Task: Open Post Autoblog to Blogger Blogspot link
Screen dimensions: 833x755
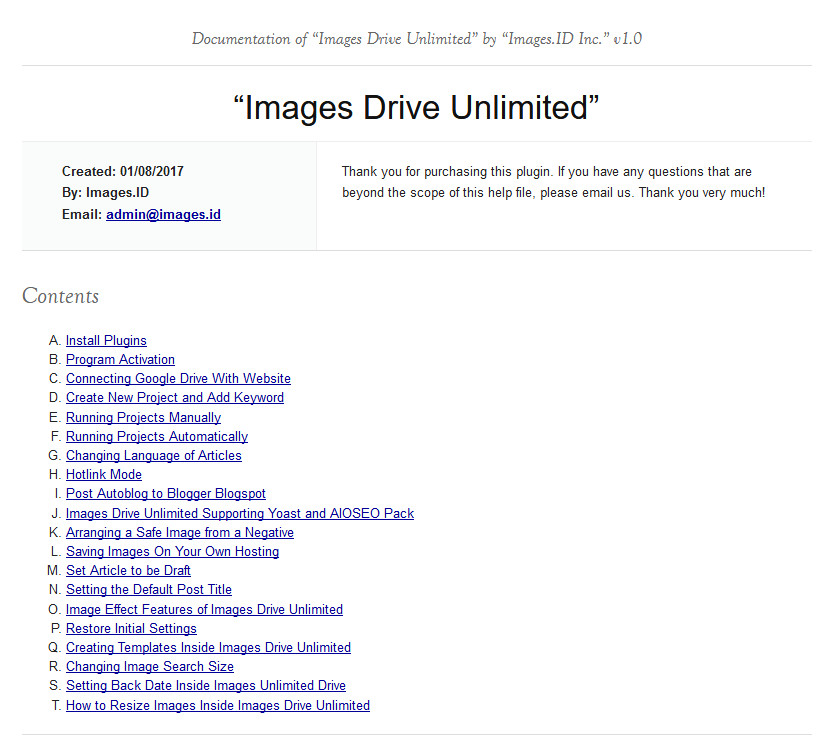Action: coord(166,494)
